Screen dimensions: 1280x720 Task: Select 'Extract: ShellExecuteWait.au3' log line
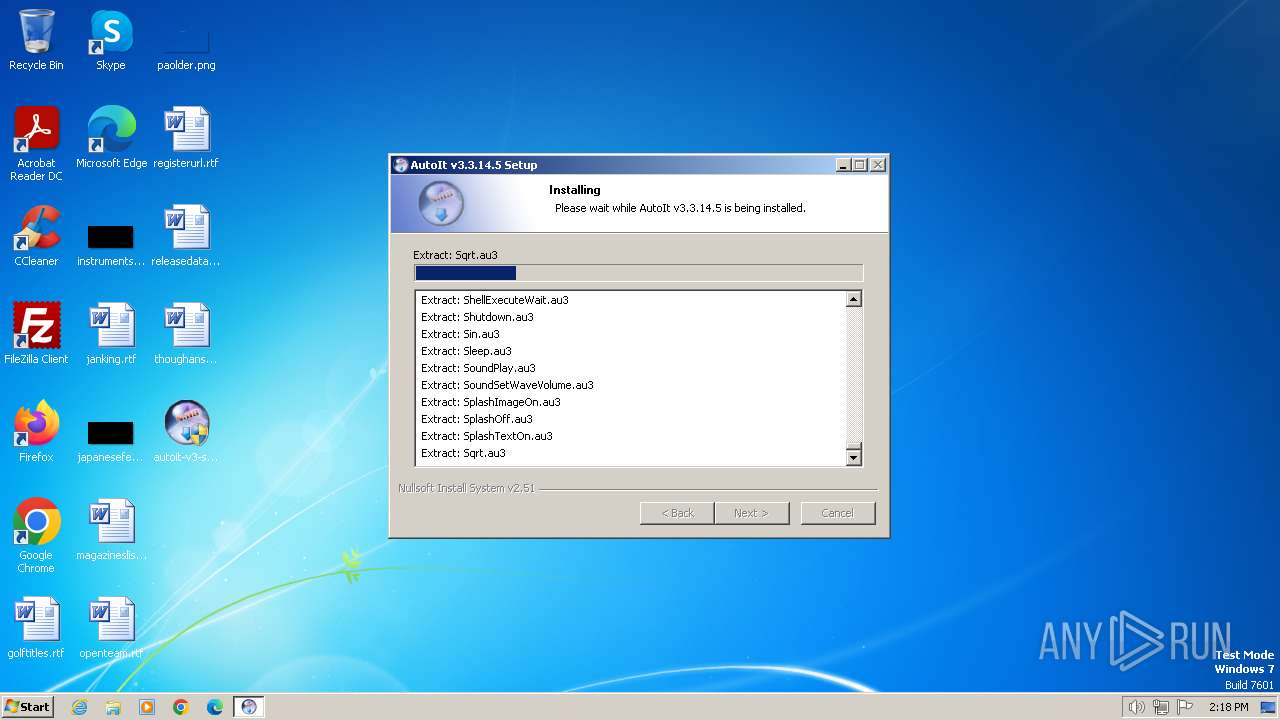pos(495,300)
